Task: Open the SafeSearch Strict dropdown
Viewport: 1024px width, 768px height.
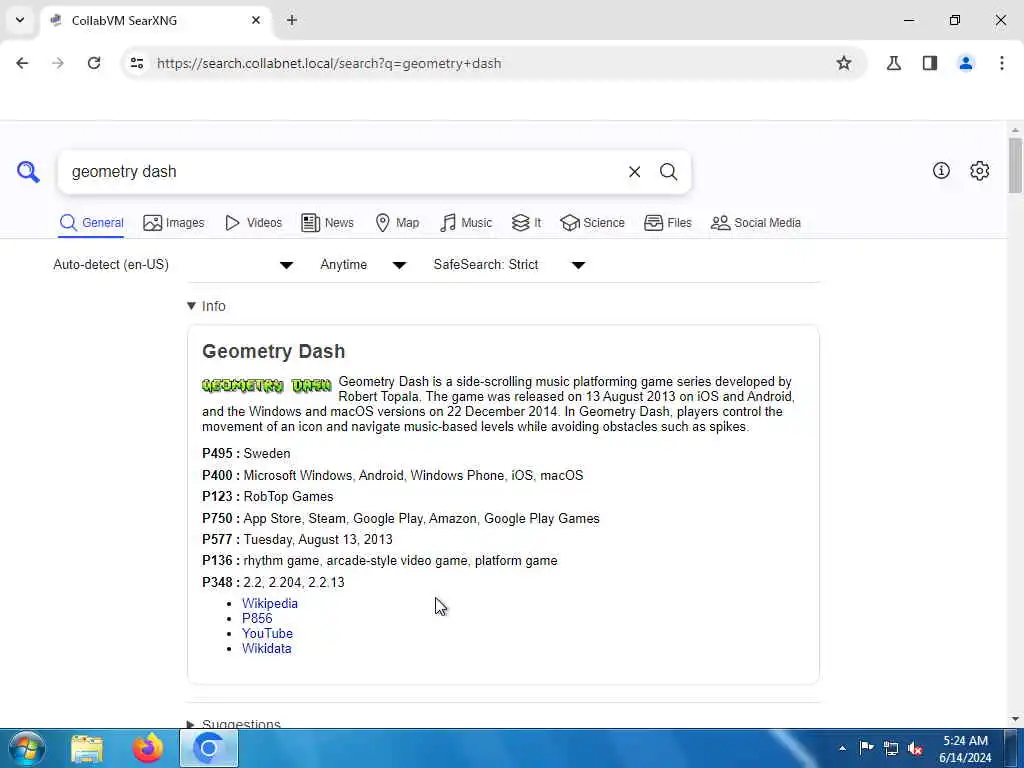Action: (x=509, y=264)
